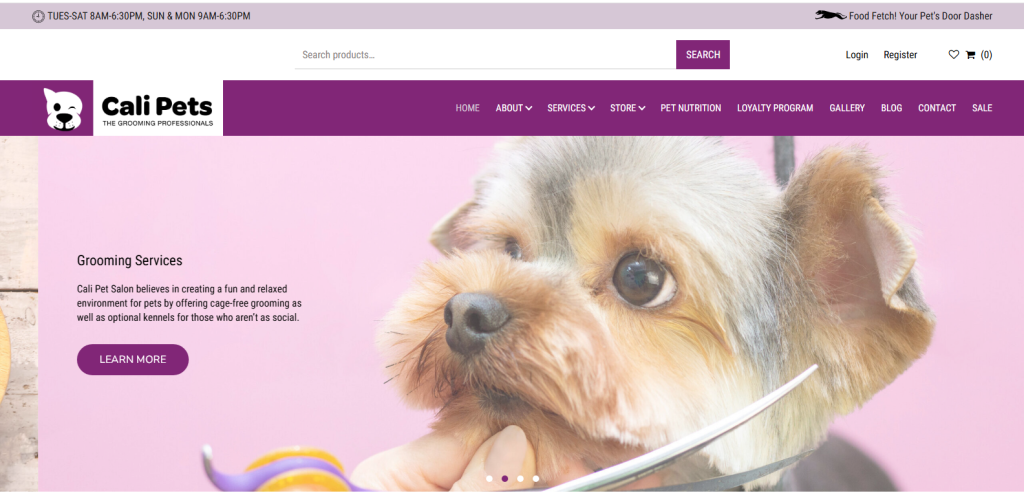Click the running dog Food Fetch icon
Screen dimensions: 1024x502
(831, 15)
